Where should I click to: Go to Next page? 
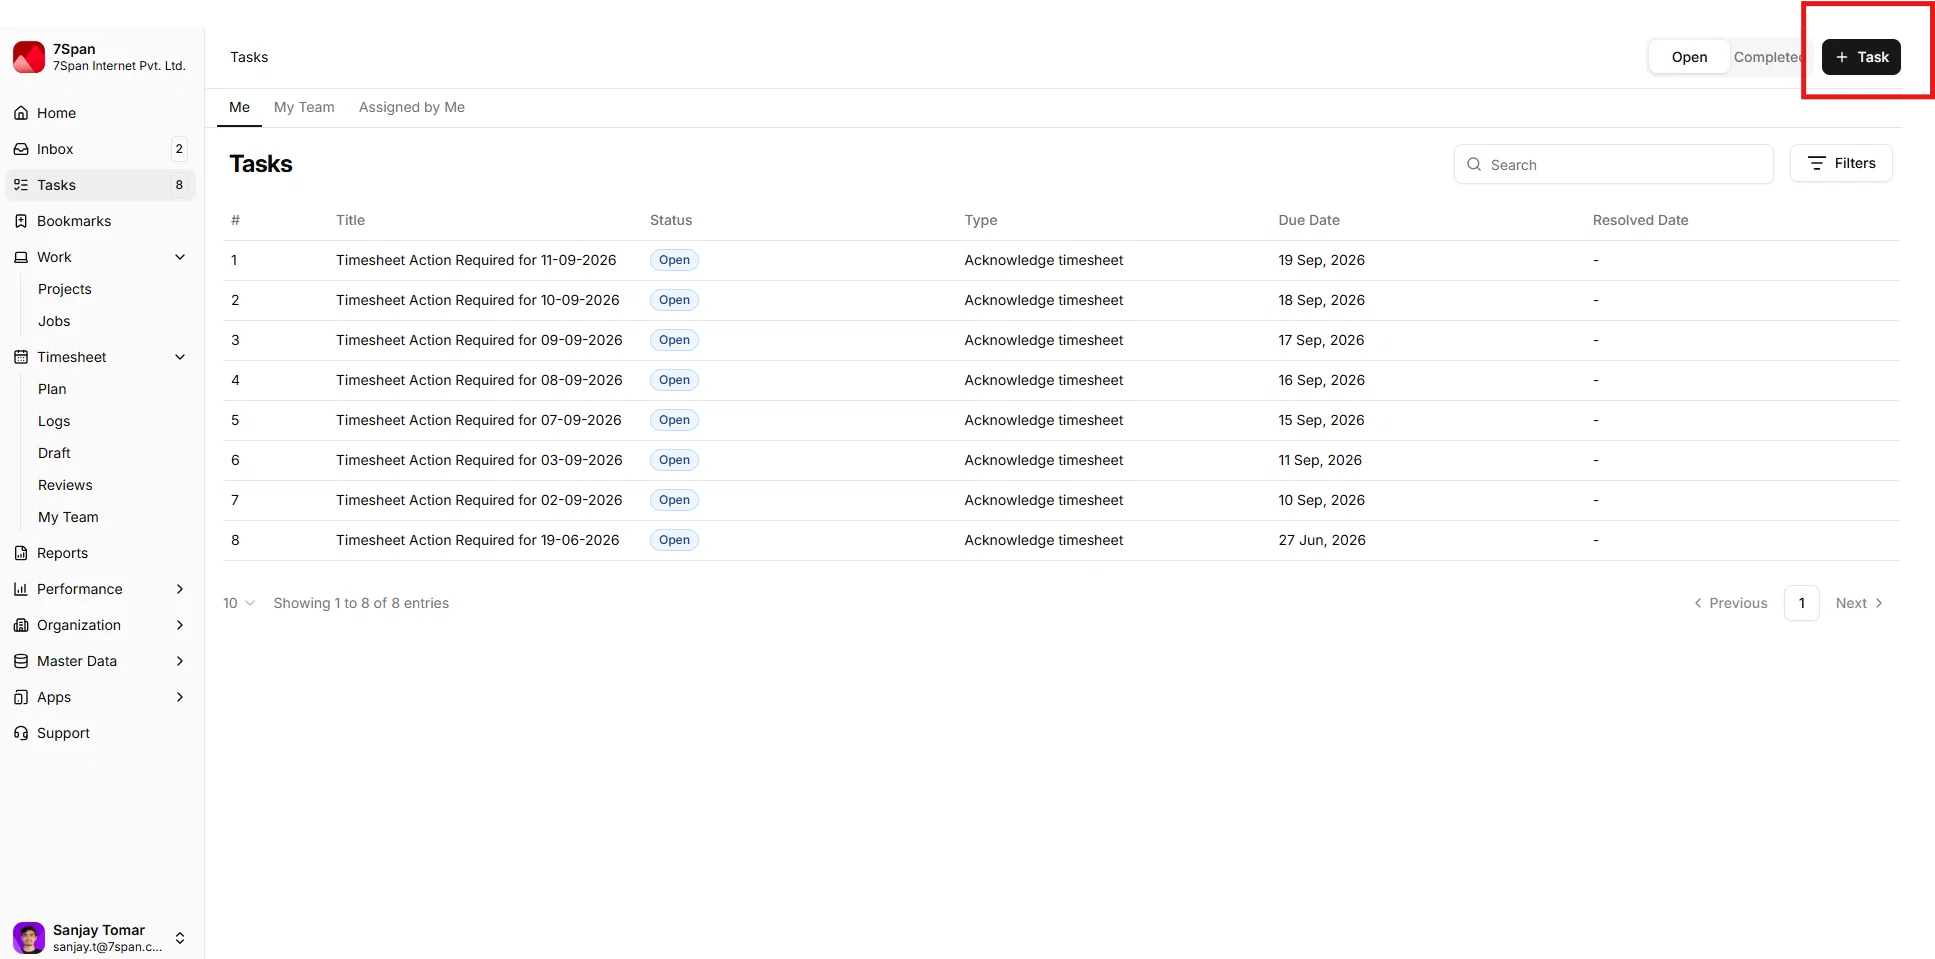(x=1859, y=603)
